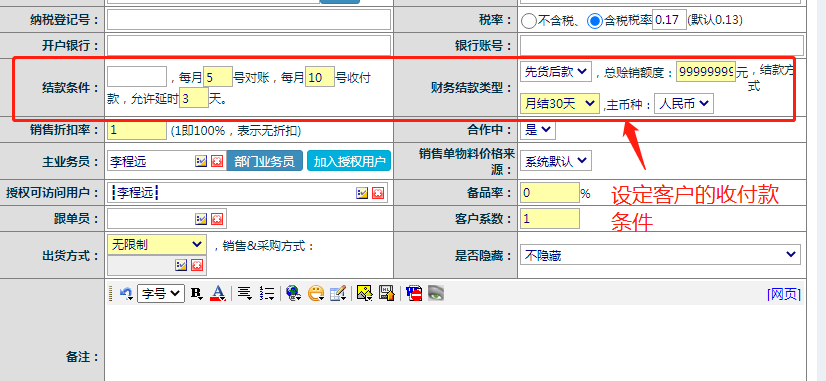The image size is (826, 381).
Task: Open the 先货后款 settlement type dropdown
Action: 556,72
